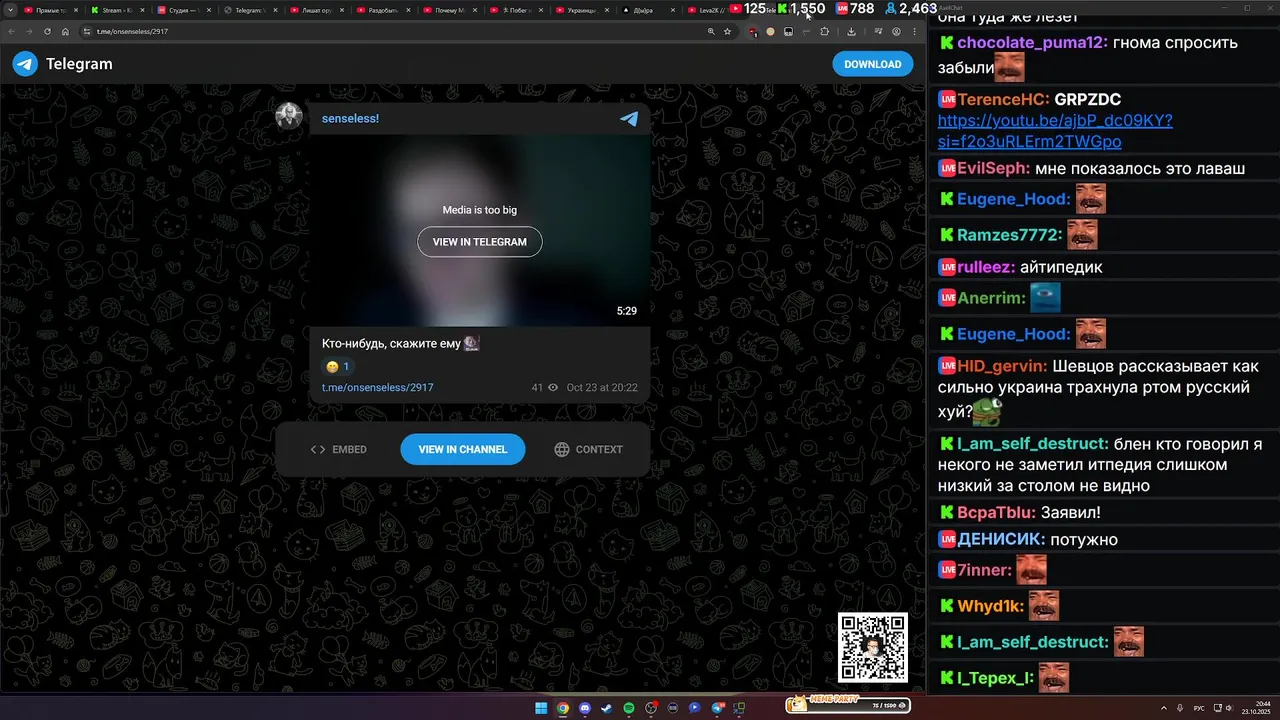Click the emoji reaction with count 1
Image resolution: width=1280 pixels, height=720 pixels.
[x=337, y=367]
